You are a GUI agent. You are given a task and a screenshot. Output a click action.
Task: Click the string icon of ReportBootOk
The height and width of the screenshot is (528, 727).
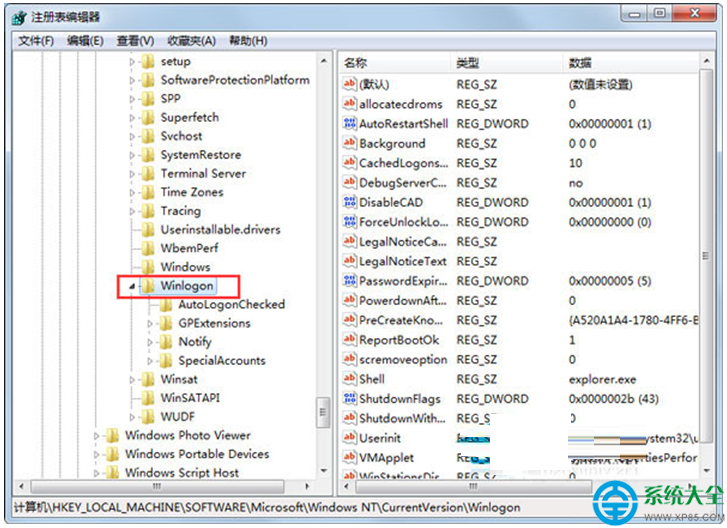coord(350,339)
